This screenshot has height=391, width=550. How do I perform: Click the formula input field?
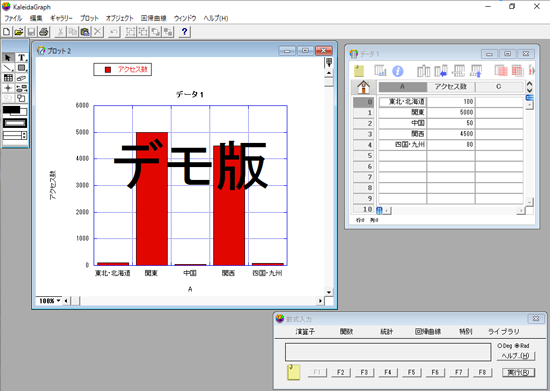click(x=388, y=352)
